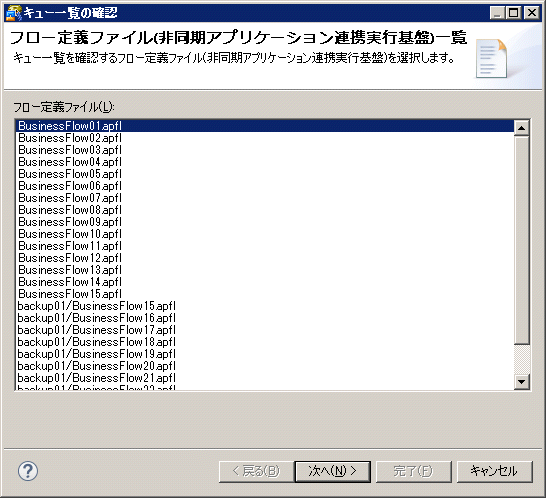Click the フロー定義ファイル(L): label

click(64, 107)
